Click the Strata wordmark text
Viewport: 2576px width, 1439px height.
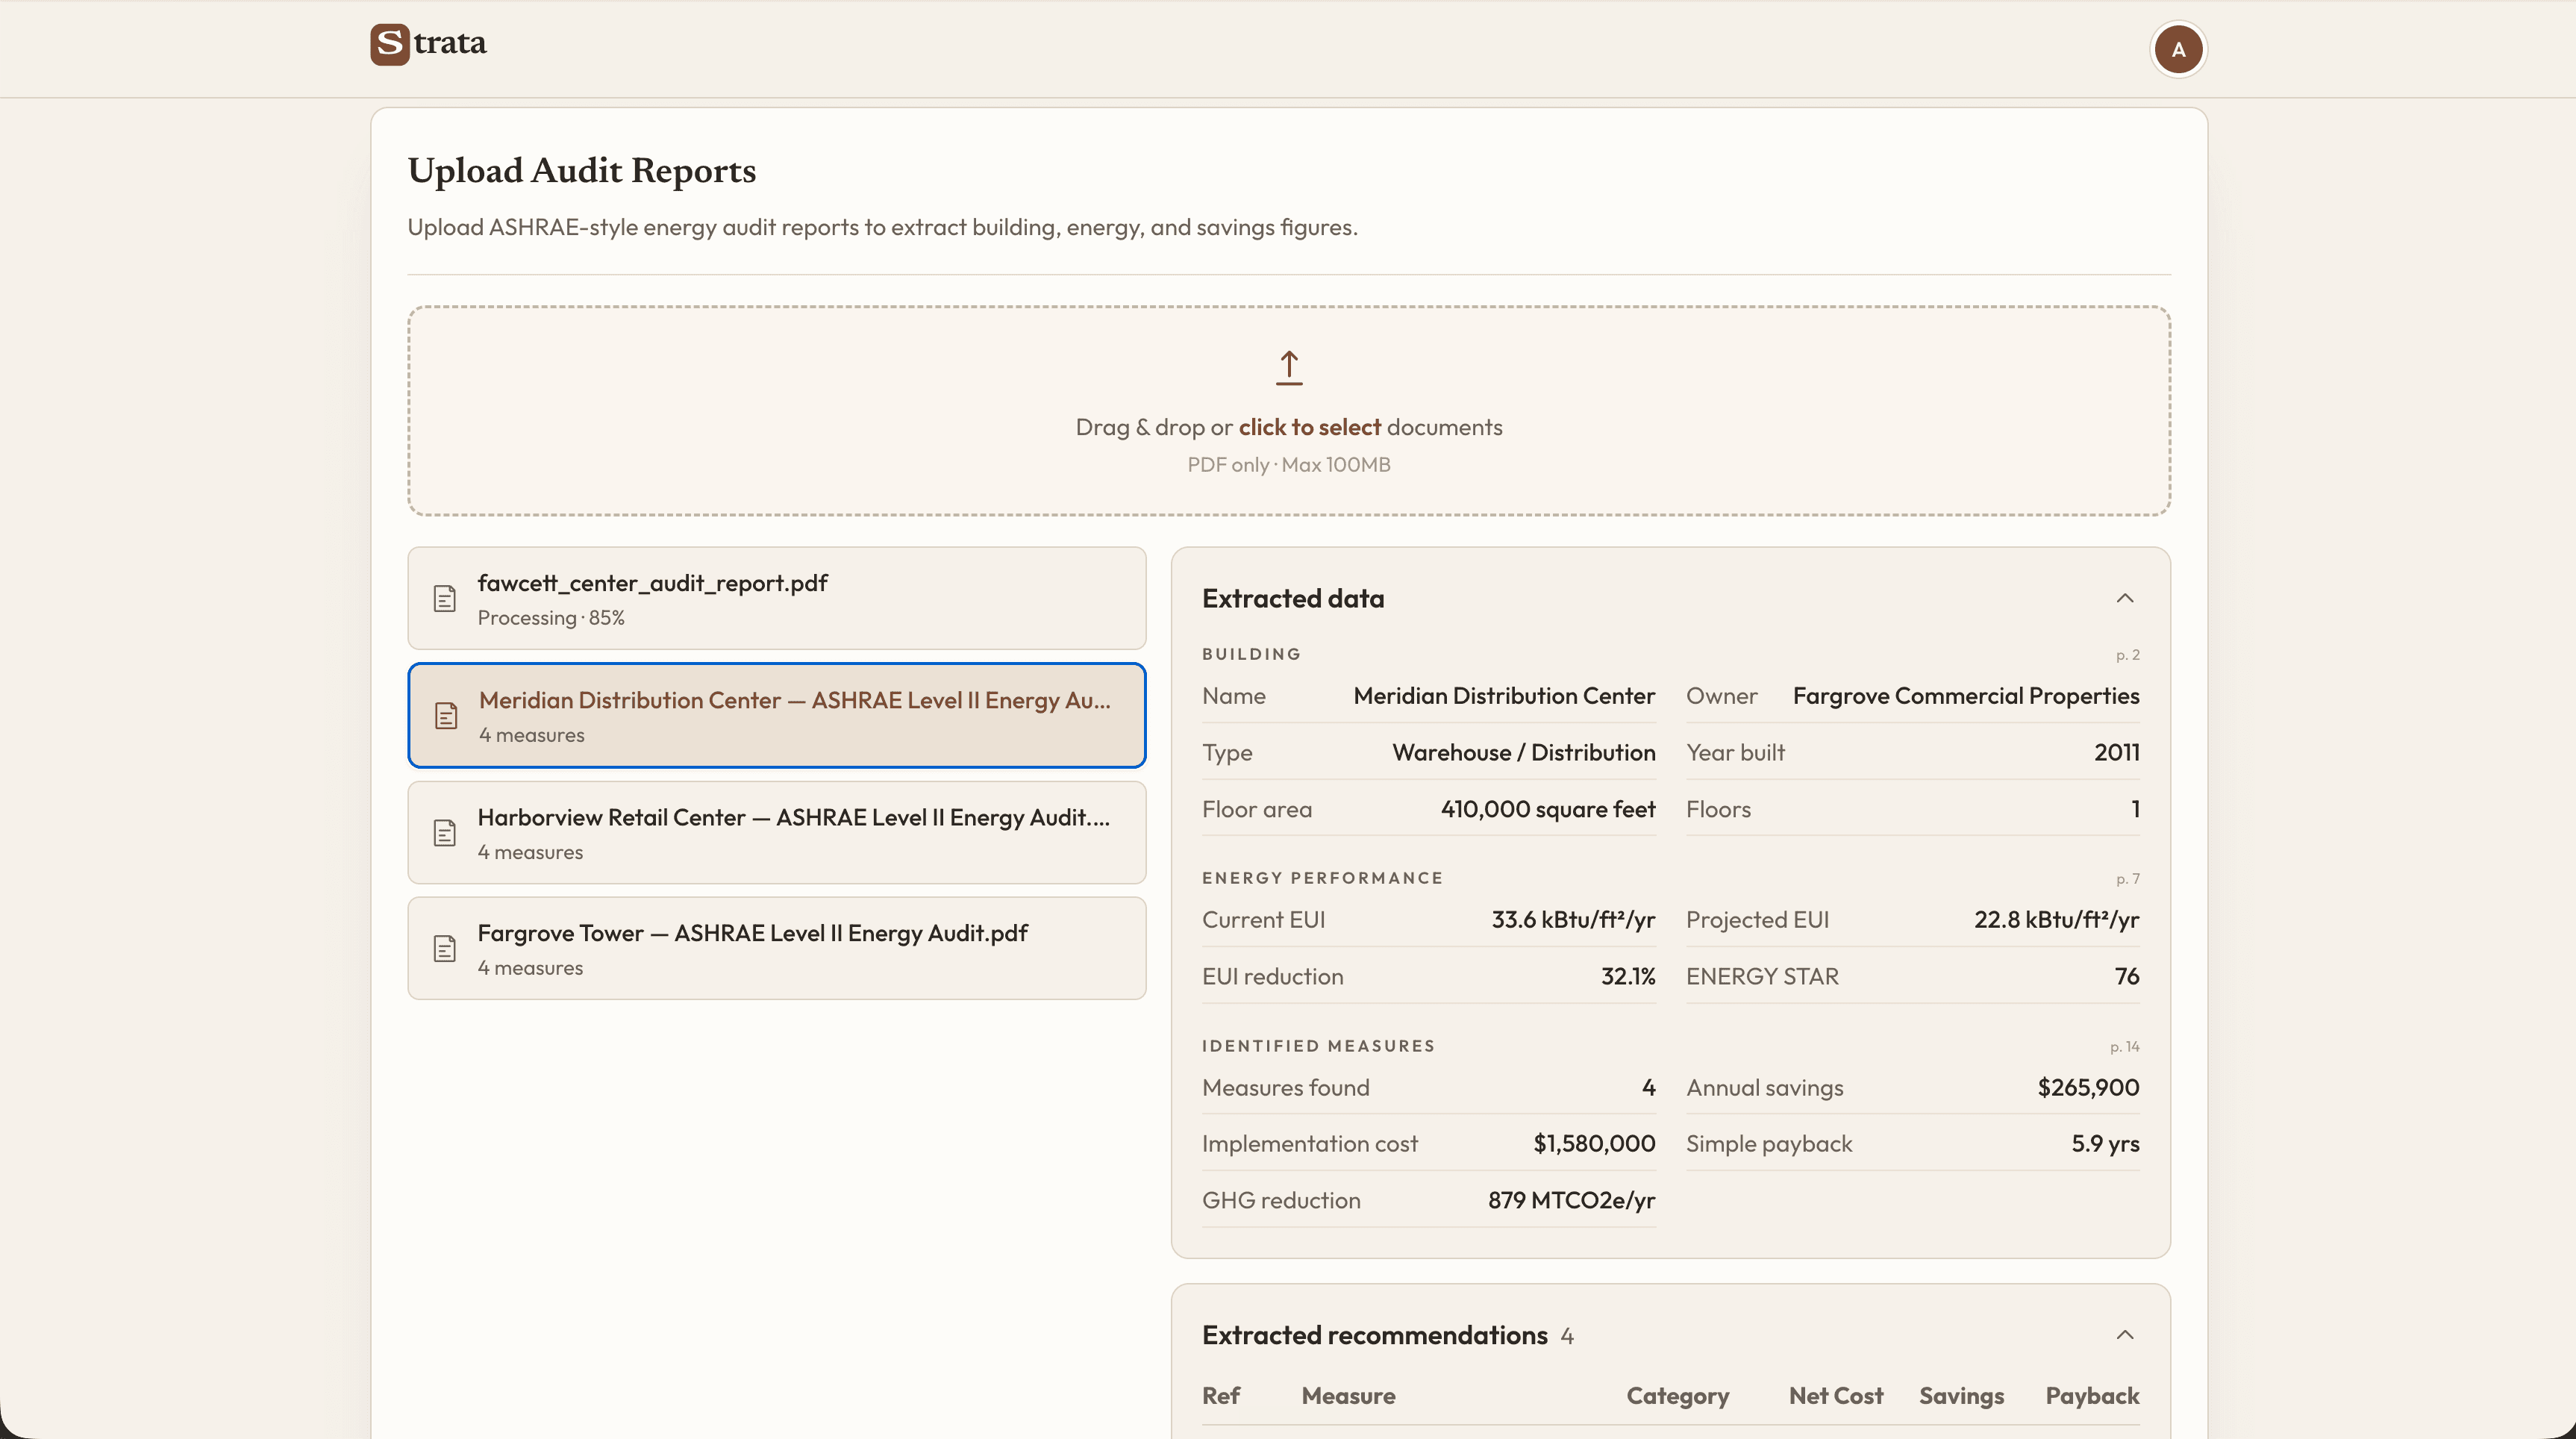coord(450,43)
